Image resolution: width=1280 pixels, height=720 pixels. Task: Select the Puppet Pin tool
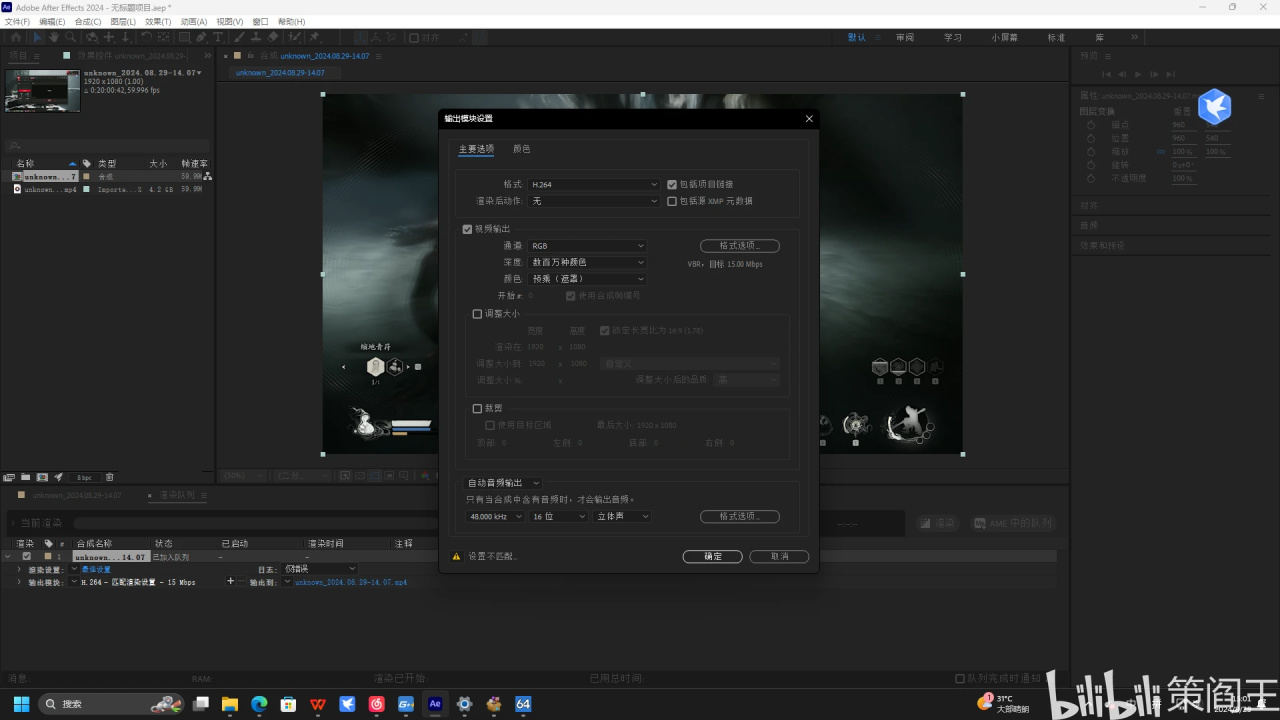[314, 37]
